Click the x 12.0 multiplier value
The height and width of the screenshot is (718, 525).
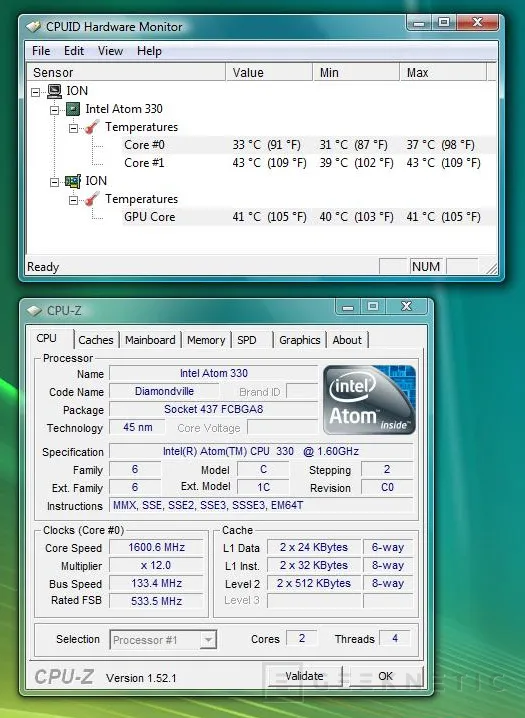point(157,566)
